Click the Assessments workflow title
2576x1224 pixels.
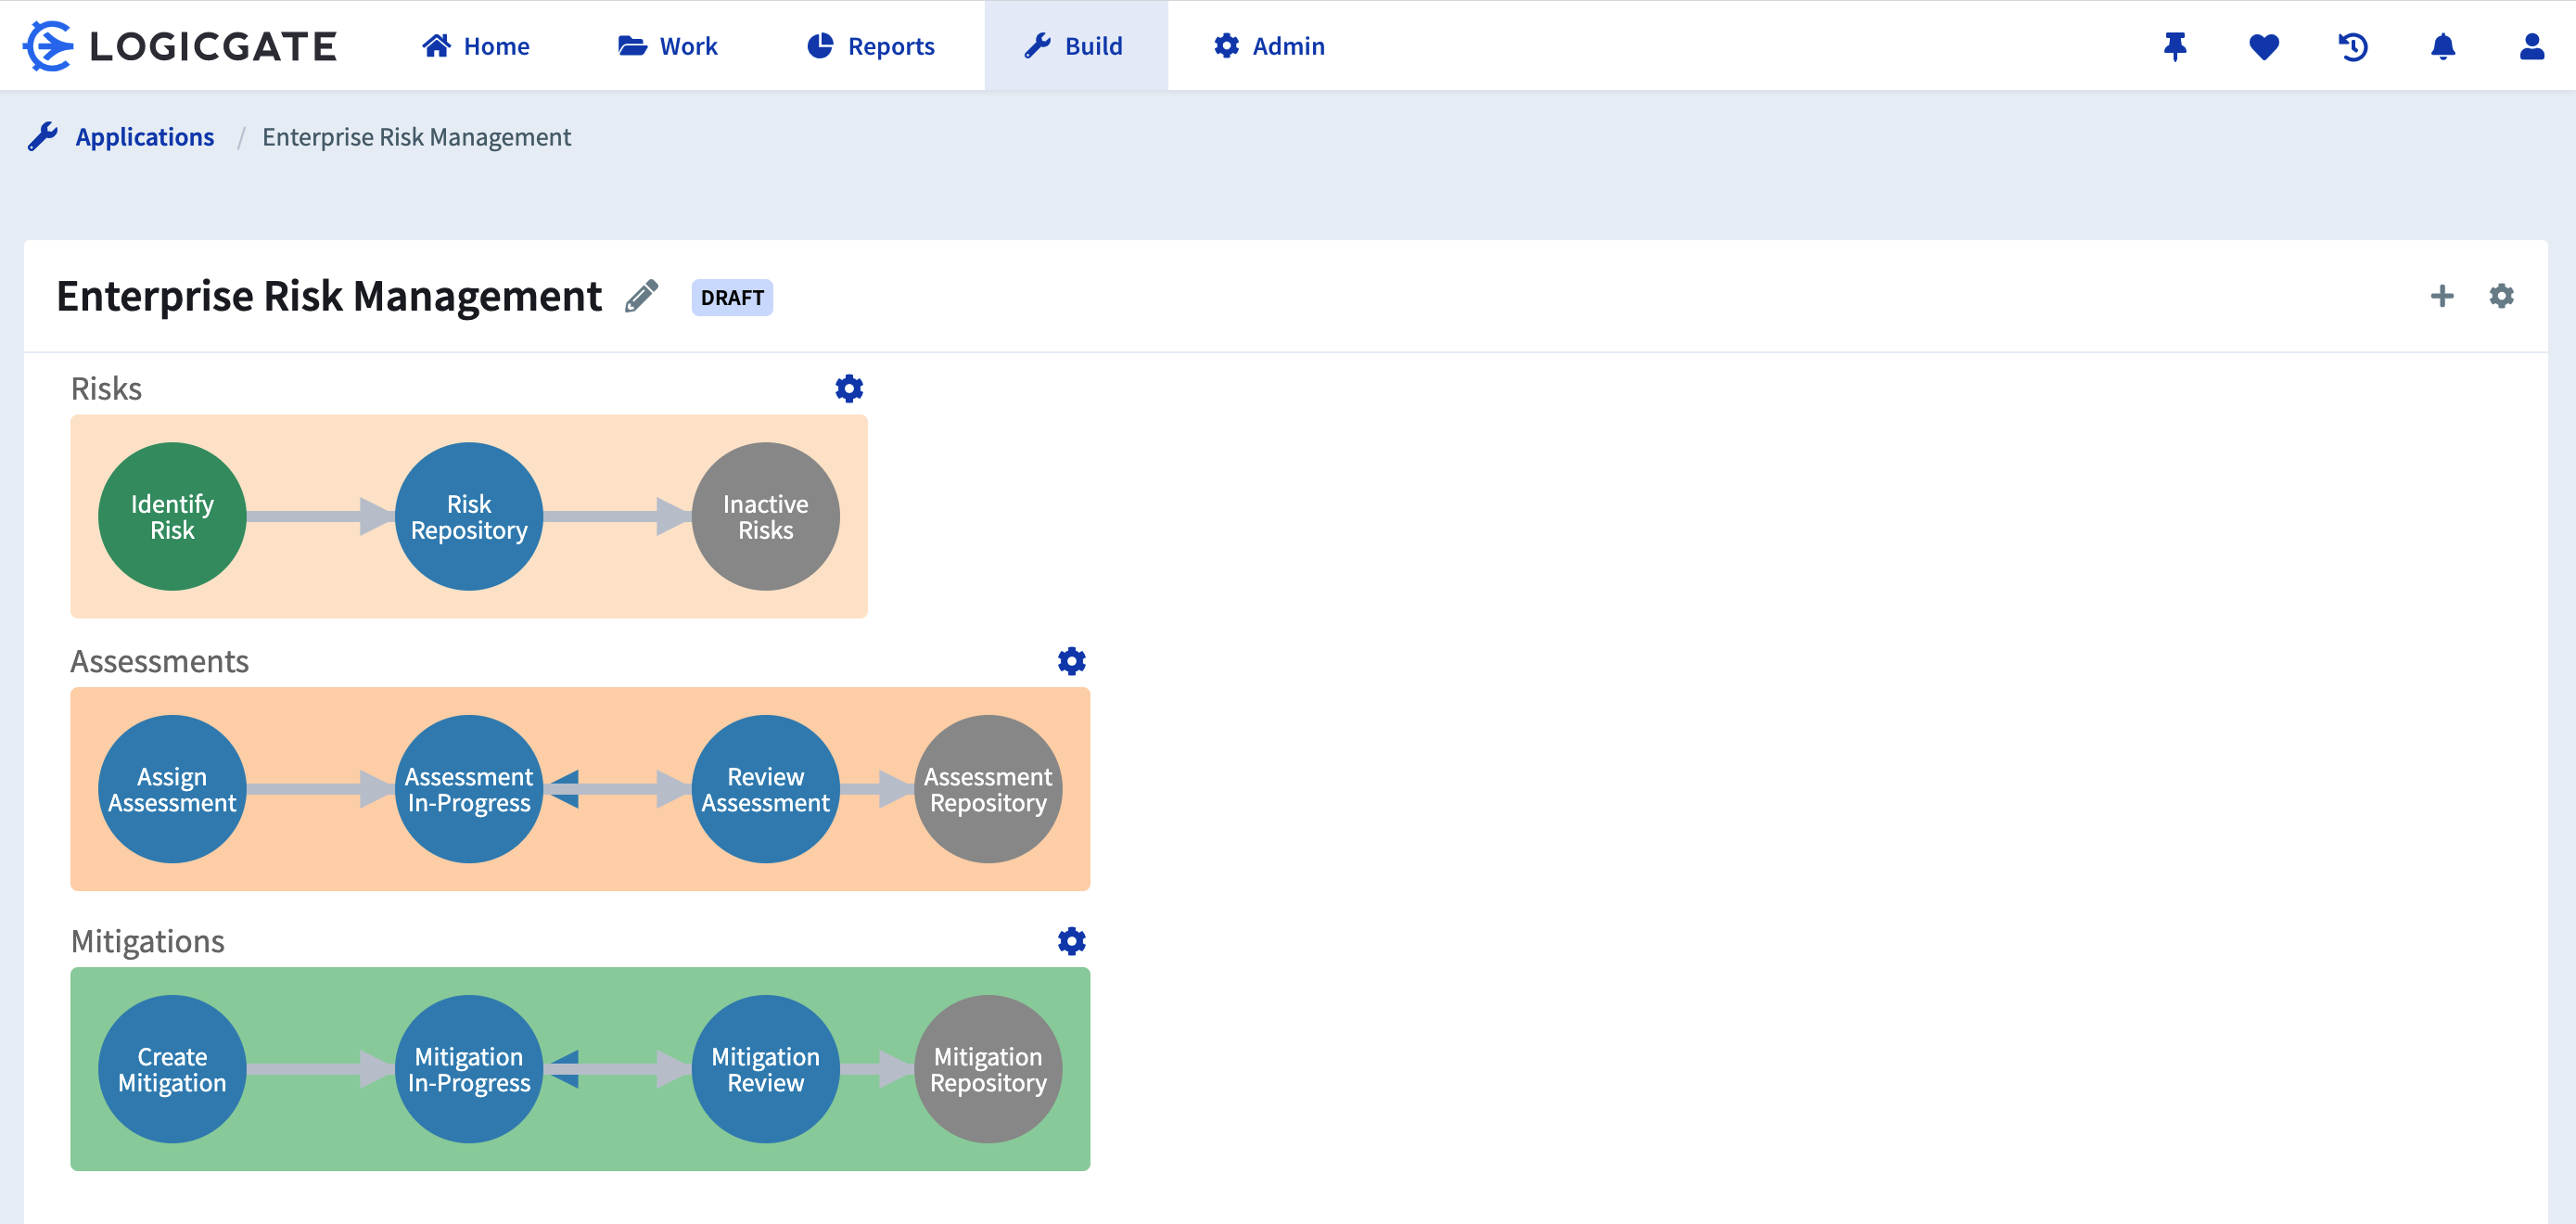click(159, 661)
